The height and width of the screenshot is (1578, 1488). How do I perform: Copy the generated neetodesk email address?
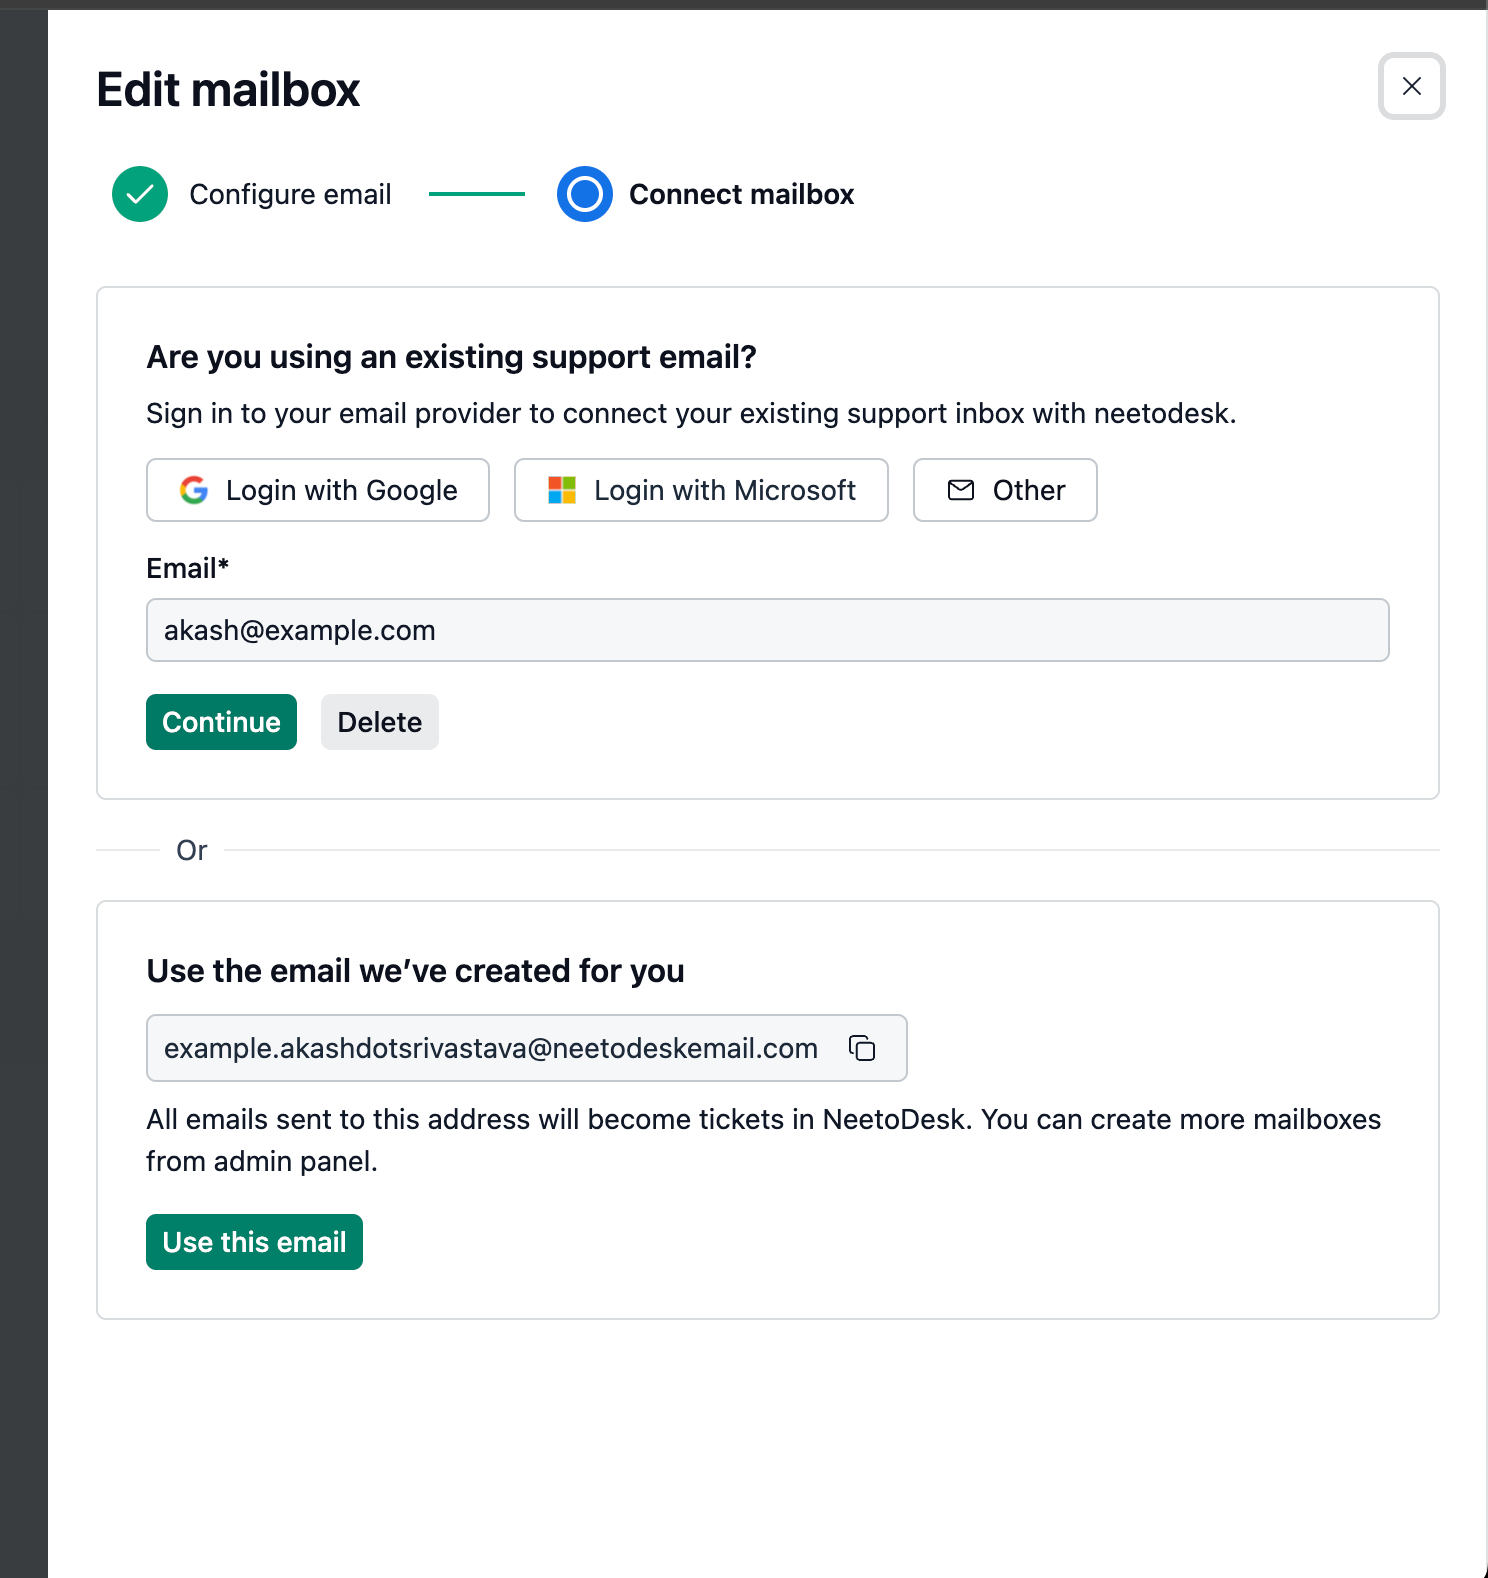click(x=862, y=1048)
